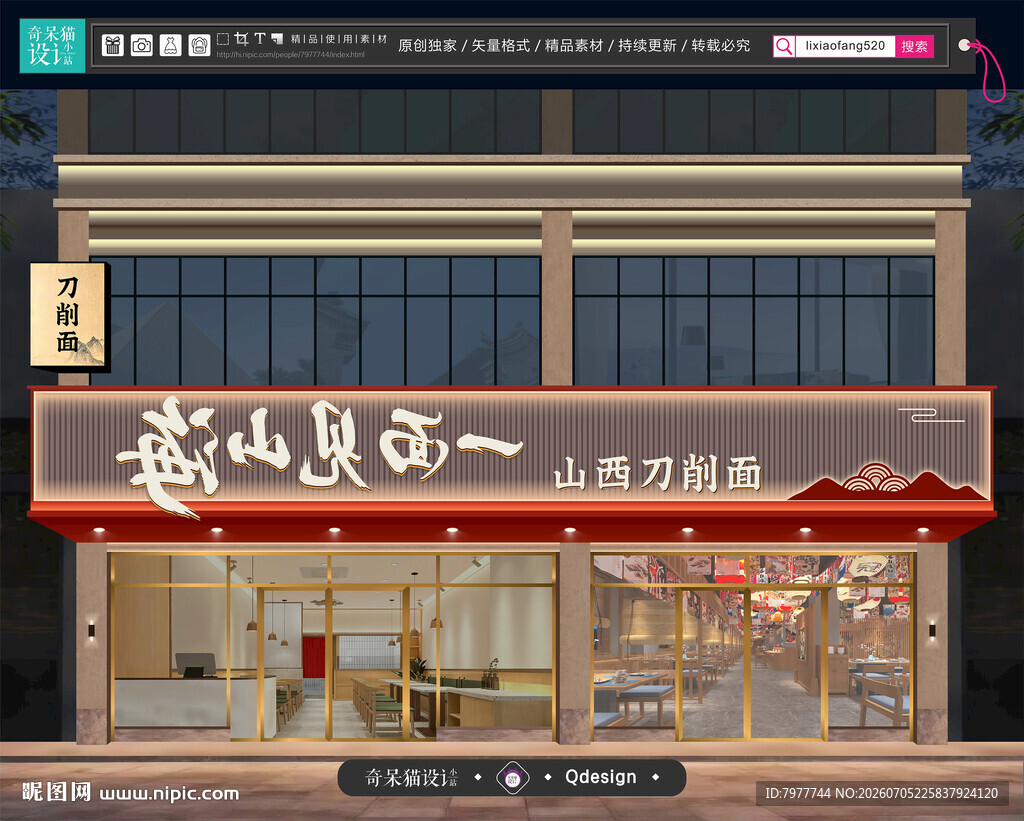Click the 原创独家 text in header
The width and height of the screenshot is (1024, 821).
click(427, 46)
